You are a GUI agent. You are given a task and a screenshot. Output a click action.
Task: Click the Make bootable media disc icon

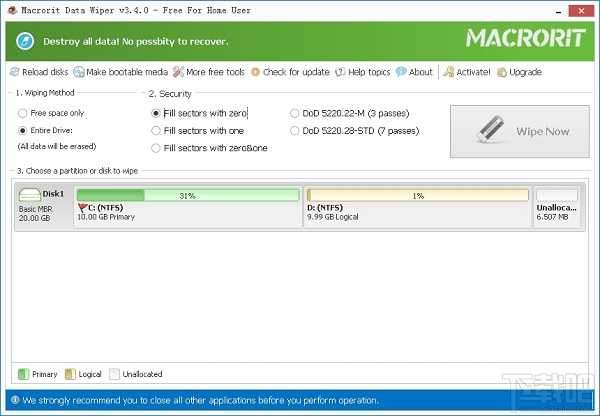[x=78, y=72]
